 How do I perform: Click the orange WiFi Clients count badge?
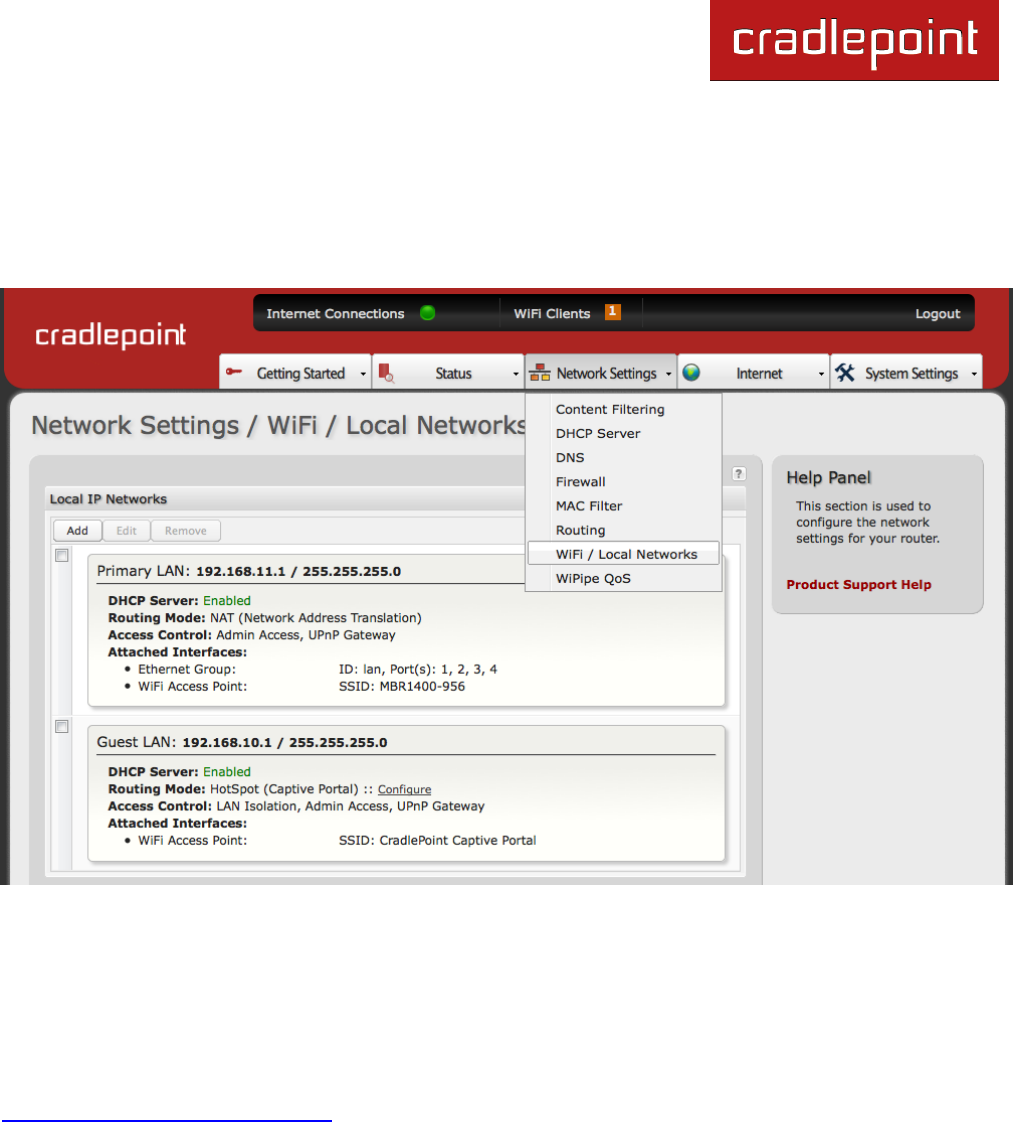[612, 311]
